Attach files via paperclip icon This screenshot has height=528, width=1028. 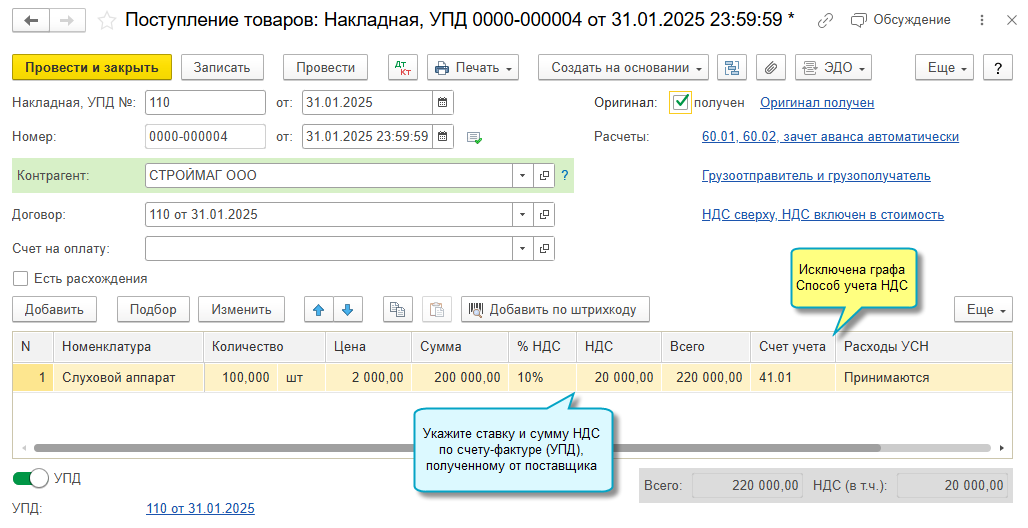(771, 68)
